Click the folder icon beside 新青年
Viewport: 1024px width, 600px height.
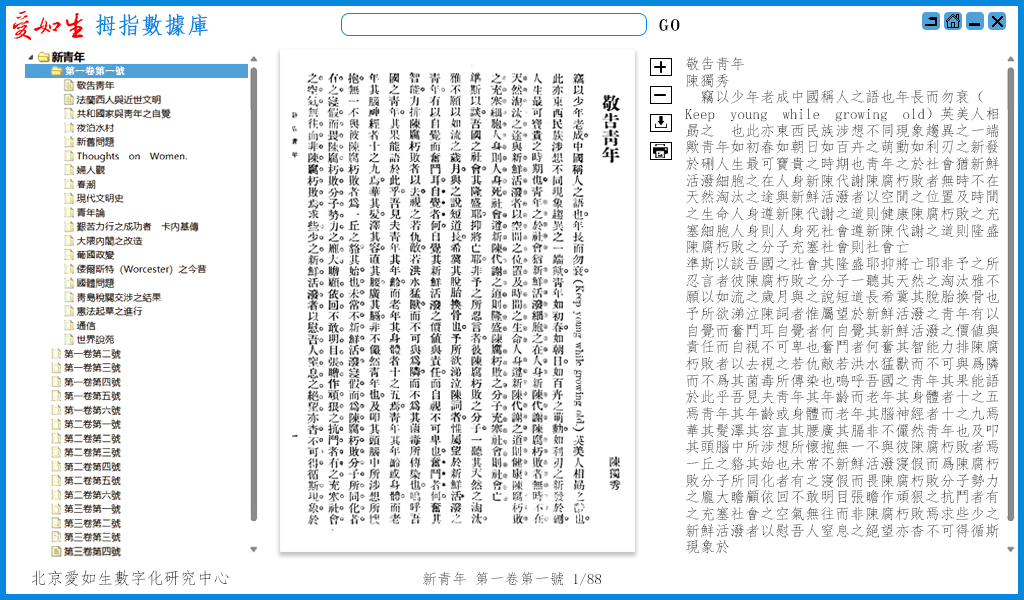43,56
